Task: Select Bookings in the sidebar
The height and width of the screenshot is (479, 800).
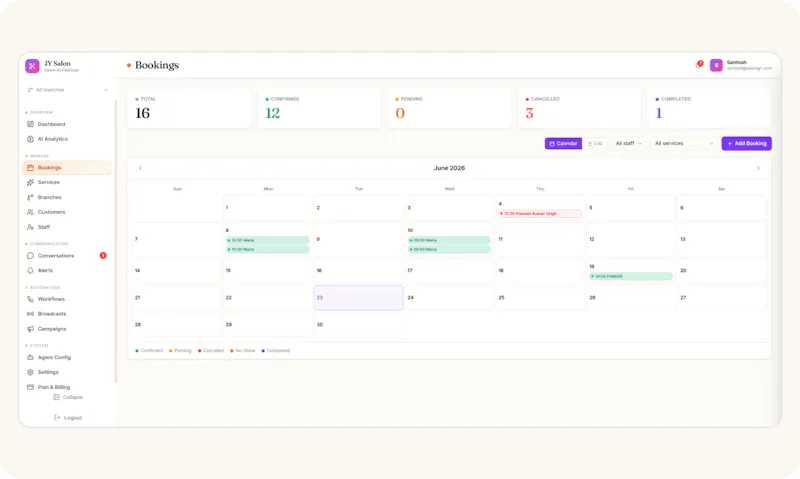Action: 67,167
